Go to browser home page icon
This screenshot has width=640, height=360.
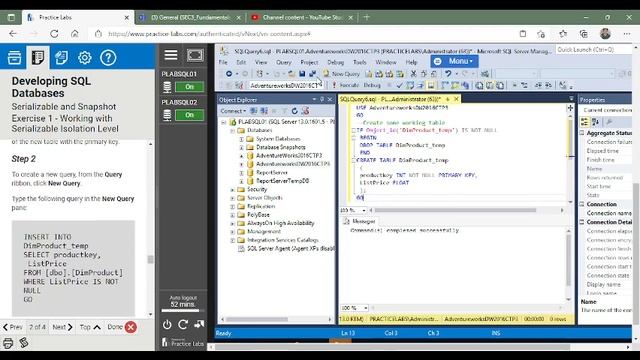click(75, 34)
